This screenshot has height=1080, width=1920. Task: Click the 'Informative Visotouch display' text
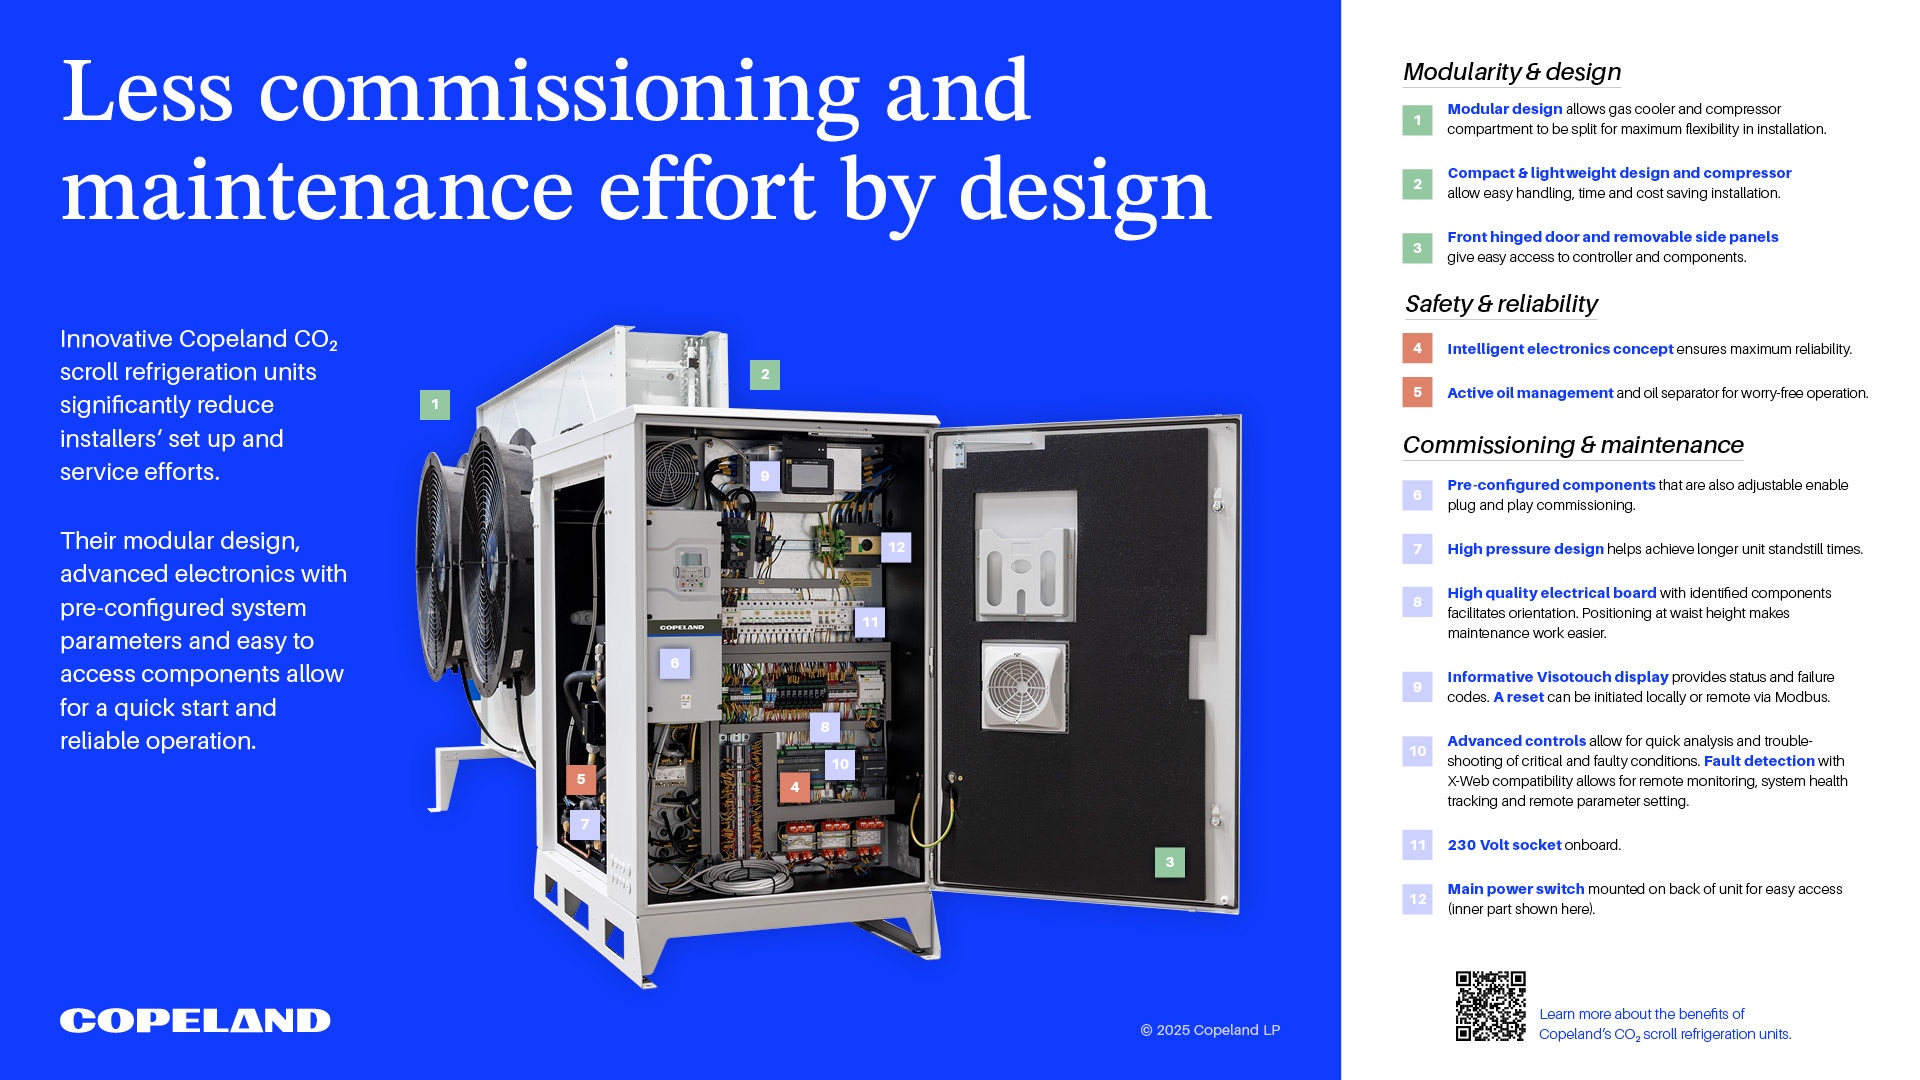tap(1557, 677)
